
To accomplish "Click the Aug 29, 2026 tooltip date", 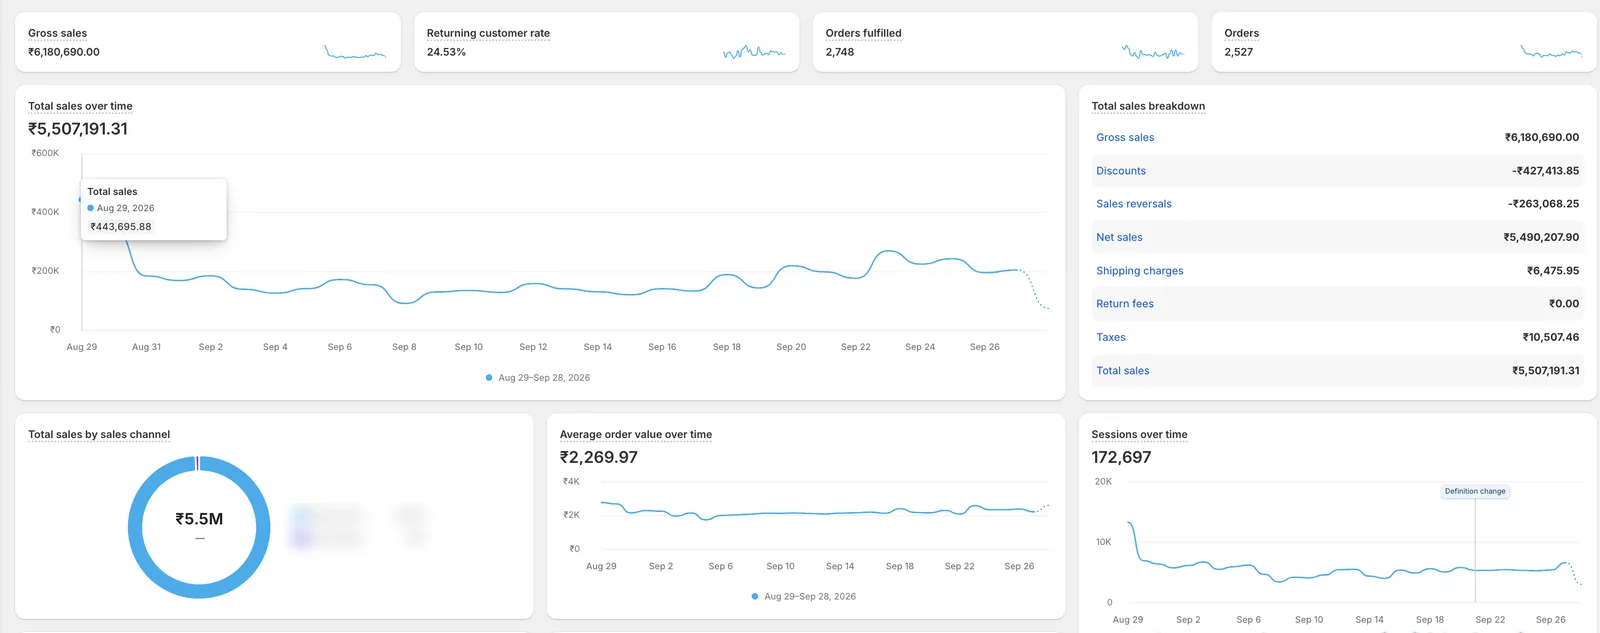I will [125, 208].
